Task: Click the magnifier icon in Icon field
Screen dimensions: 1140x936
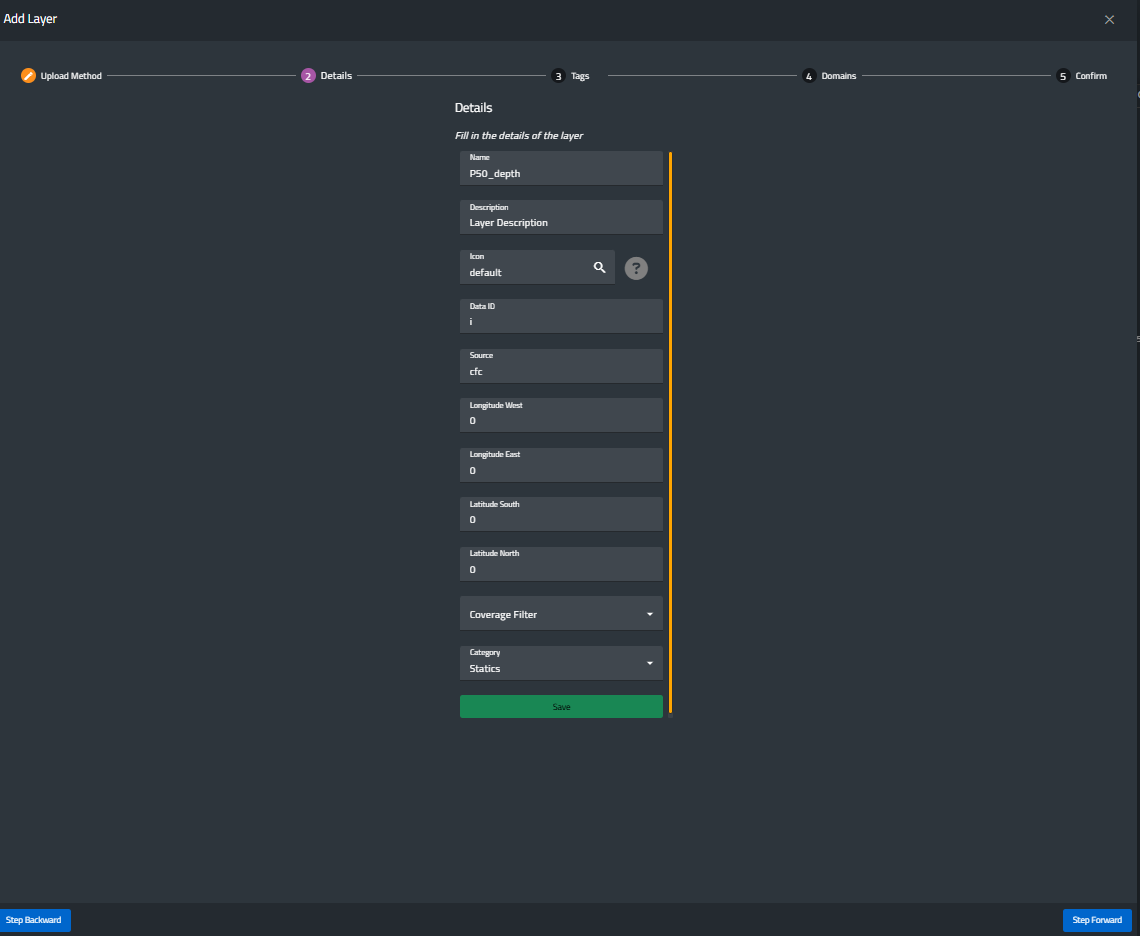Action: [x=600, y=267]
